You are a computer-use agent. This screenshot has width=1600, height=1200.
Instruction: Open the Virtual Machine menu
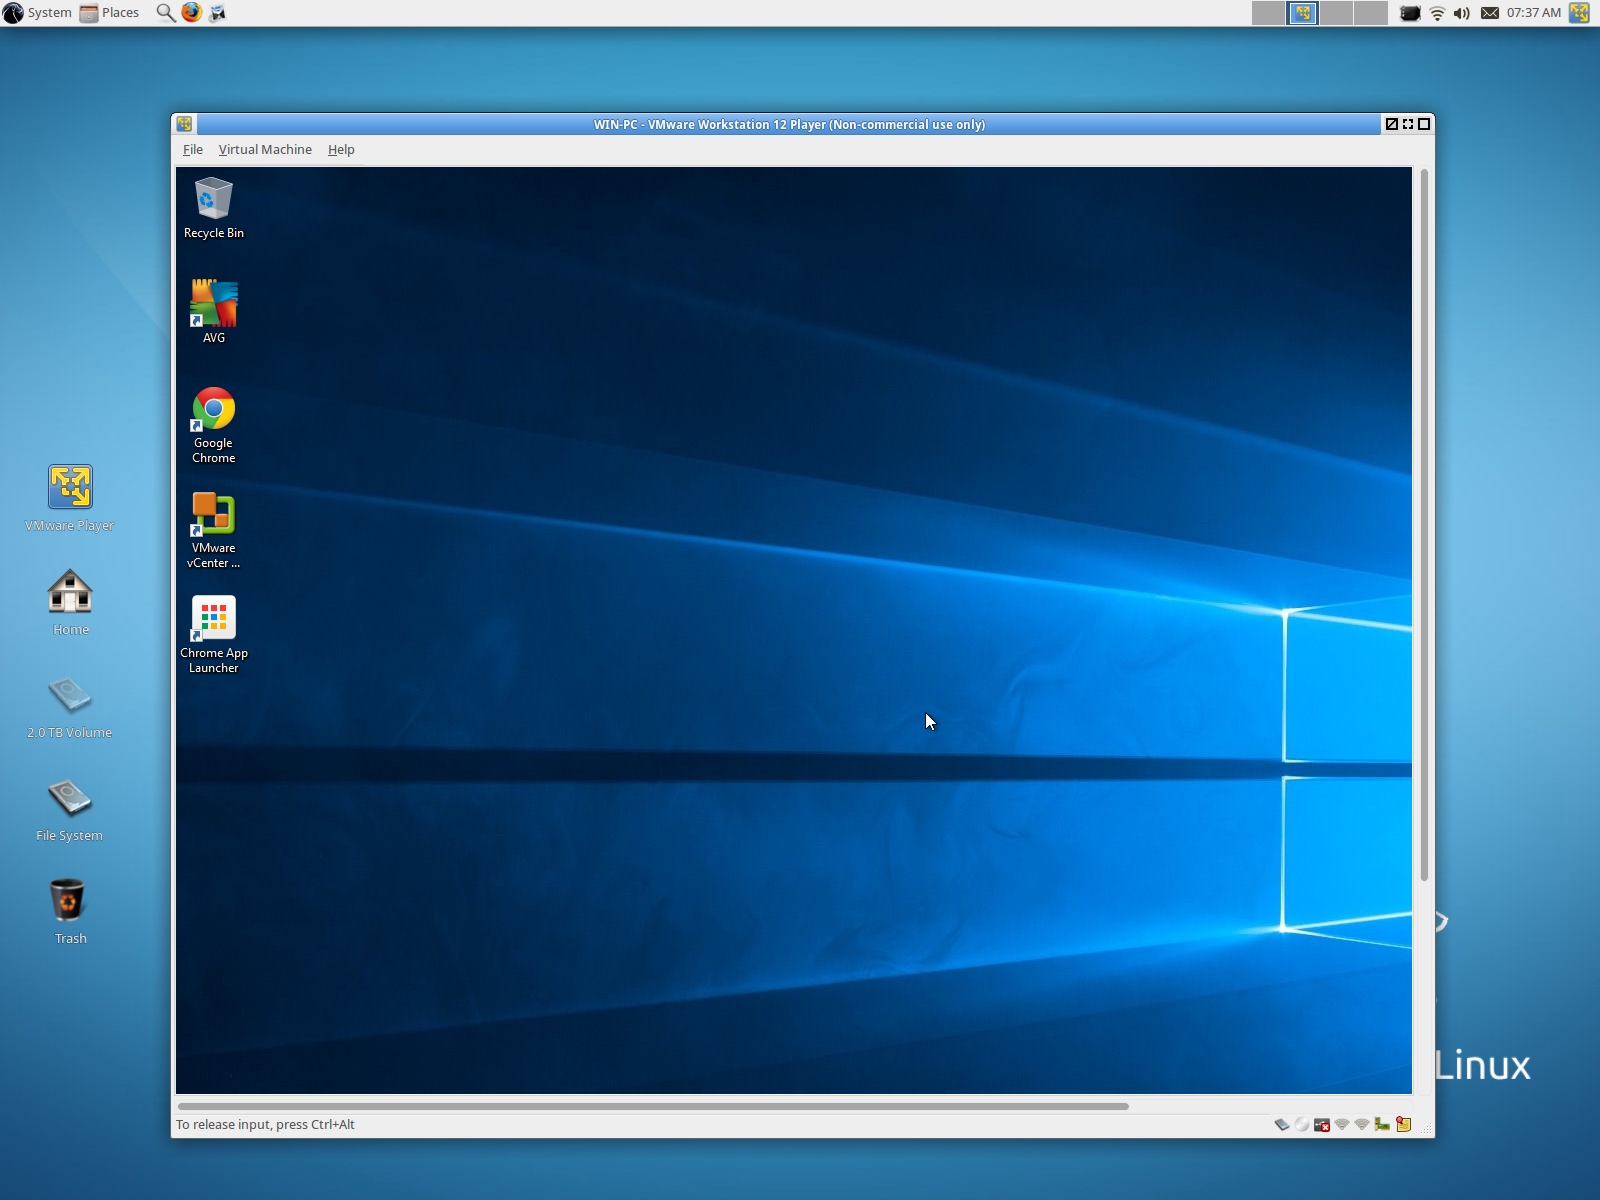pos(265,149)
